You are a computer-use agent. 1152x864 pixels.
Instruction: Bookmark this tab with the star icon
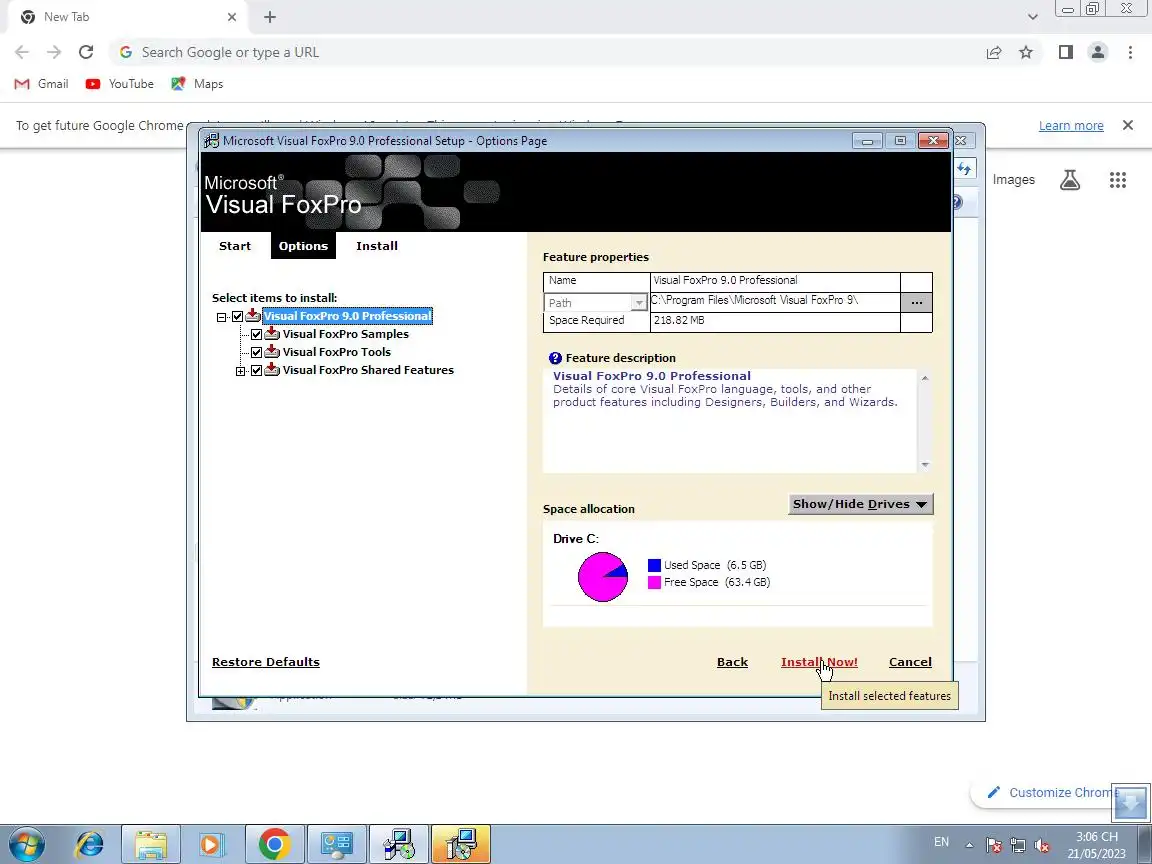coord(1026,52)
